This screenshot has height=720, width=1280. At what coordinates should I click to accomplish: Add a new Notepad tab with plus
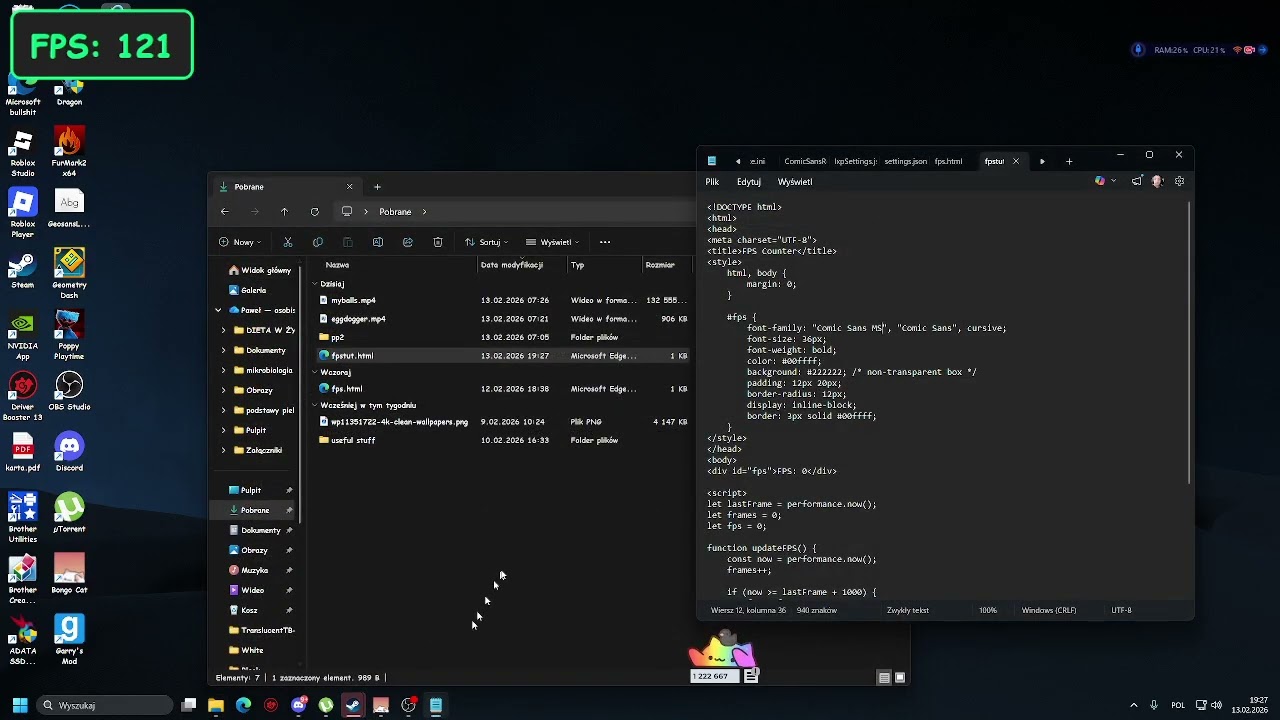[x=1069, y=161]
